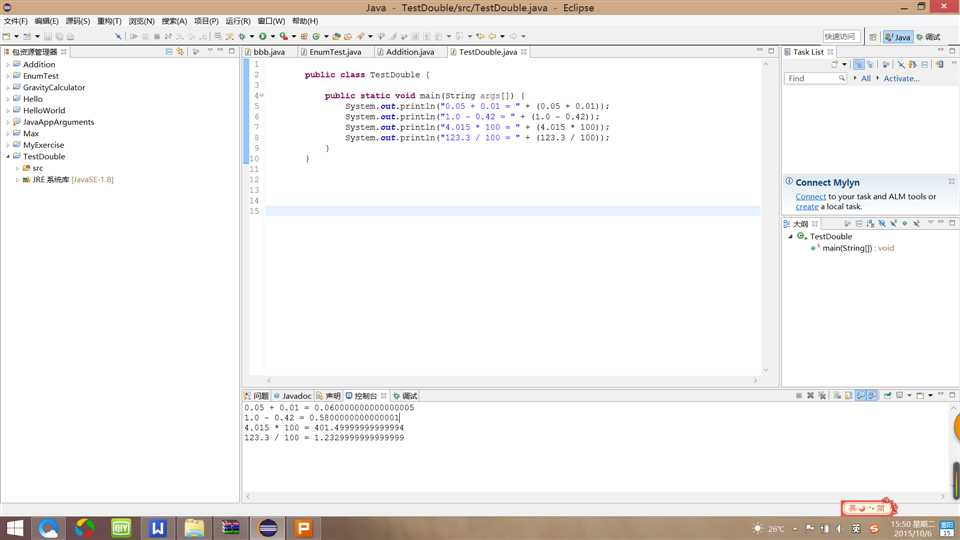Click the New file wizard icon
The width and height of the screenshot is (960, 540).
click(x=6, y=36)
